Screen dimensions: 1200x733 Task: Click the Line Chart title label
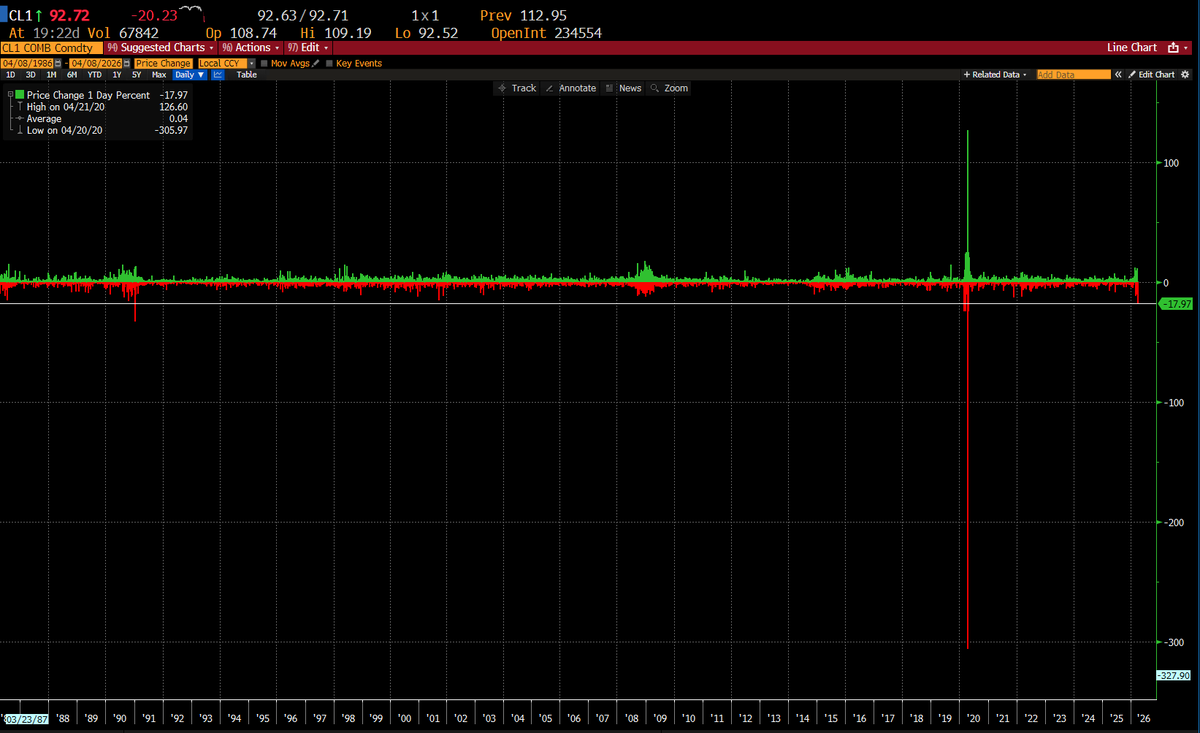[x=1132, y=48]
